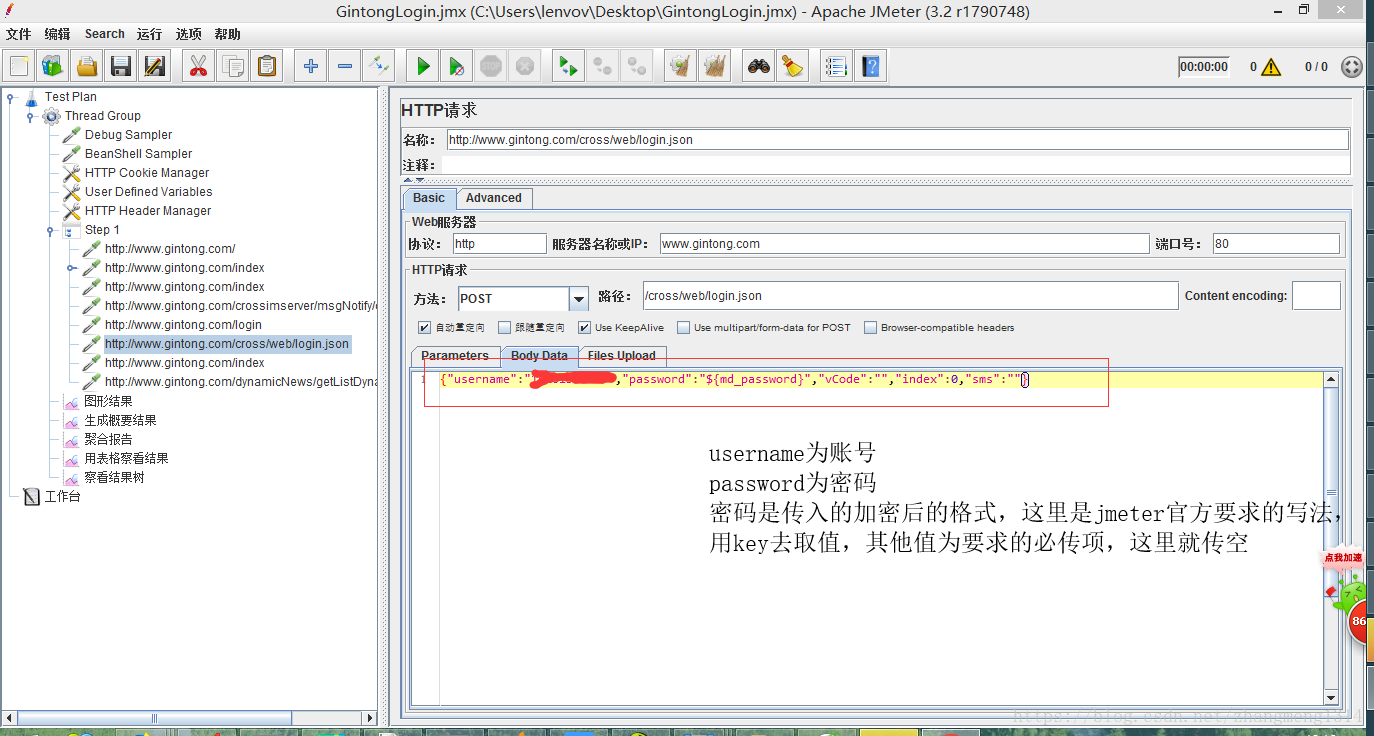Toggle the 自动重定向 checkbox
Viewport: 1374px width, 736px height.
click(425, 327)
